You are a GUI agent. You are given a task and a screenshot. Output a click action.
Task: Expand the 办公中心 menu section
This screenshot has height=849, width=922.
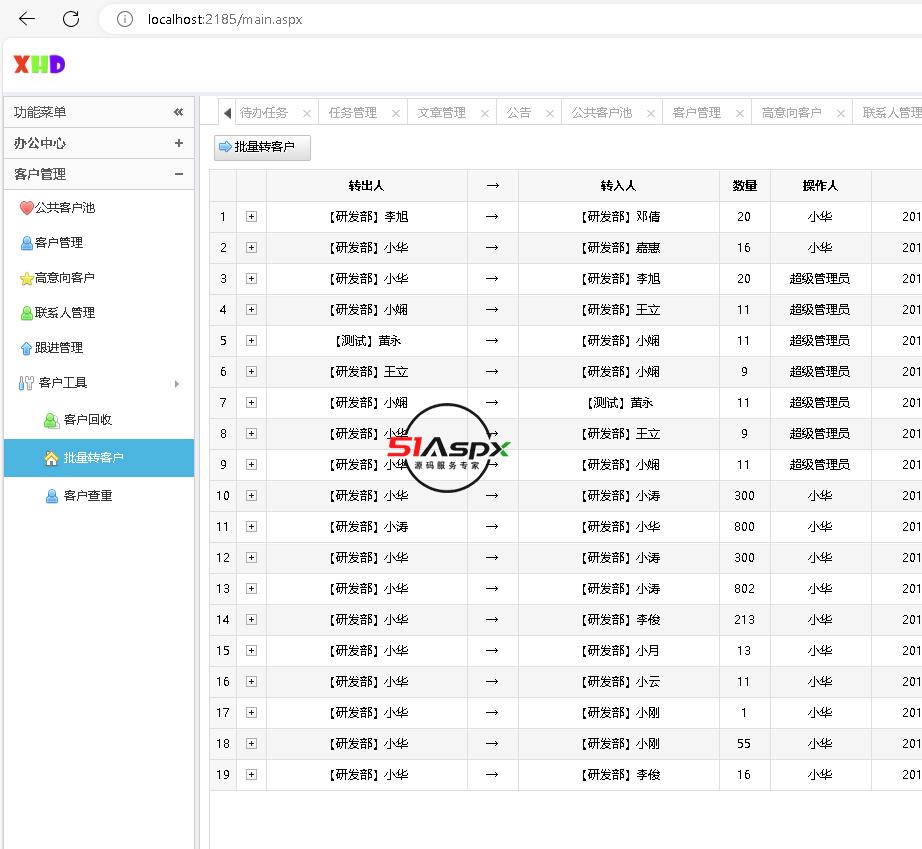coord(179,143)
